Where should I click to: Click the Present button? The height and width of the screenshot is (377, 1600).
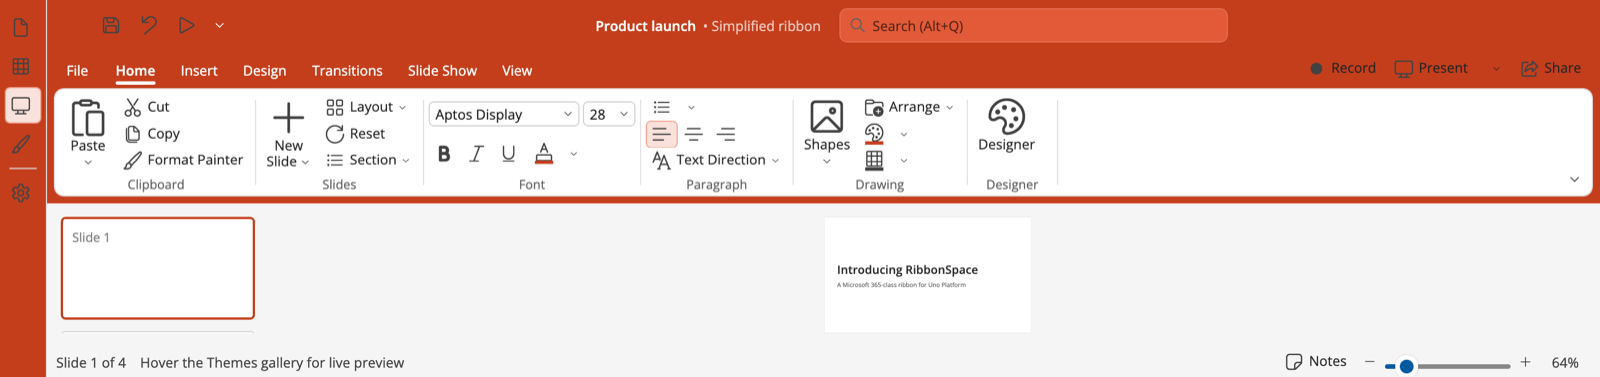(x=1431, y=68)
